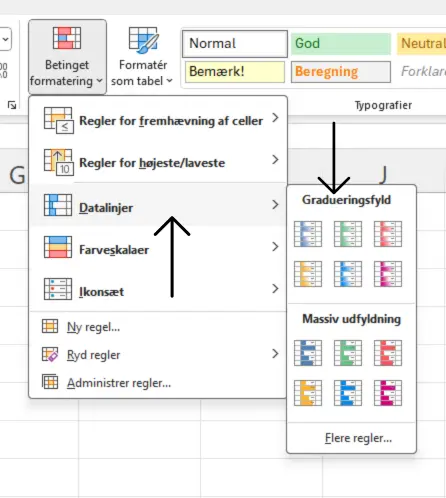
Task: Select orange solid fill data bar
Action: coord(308,393)
